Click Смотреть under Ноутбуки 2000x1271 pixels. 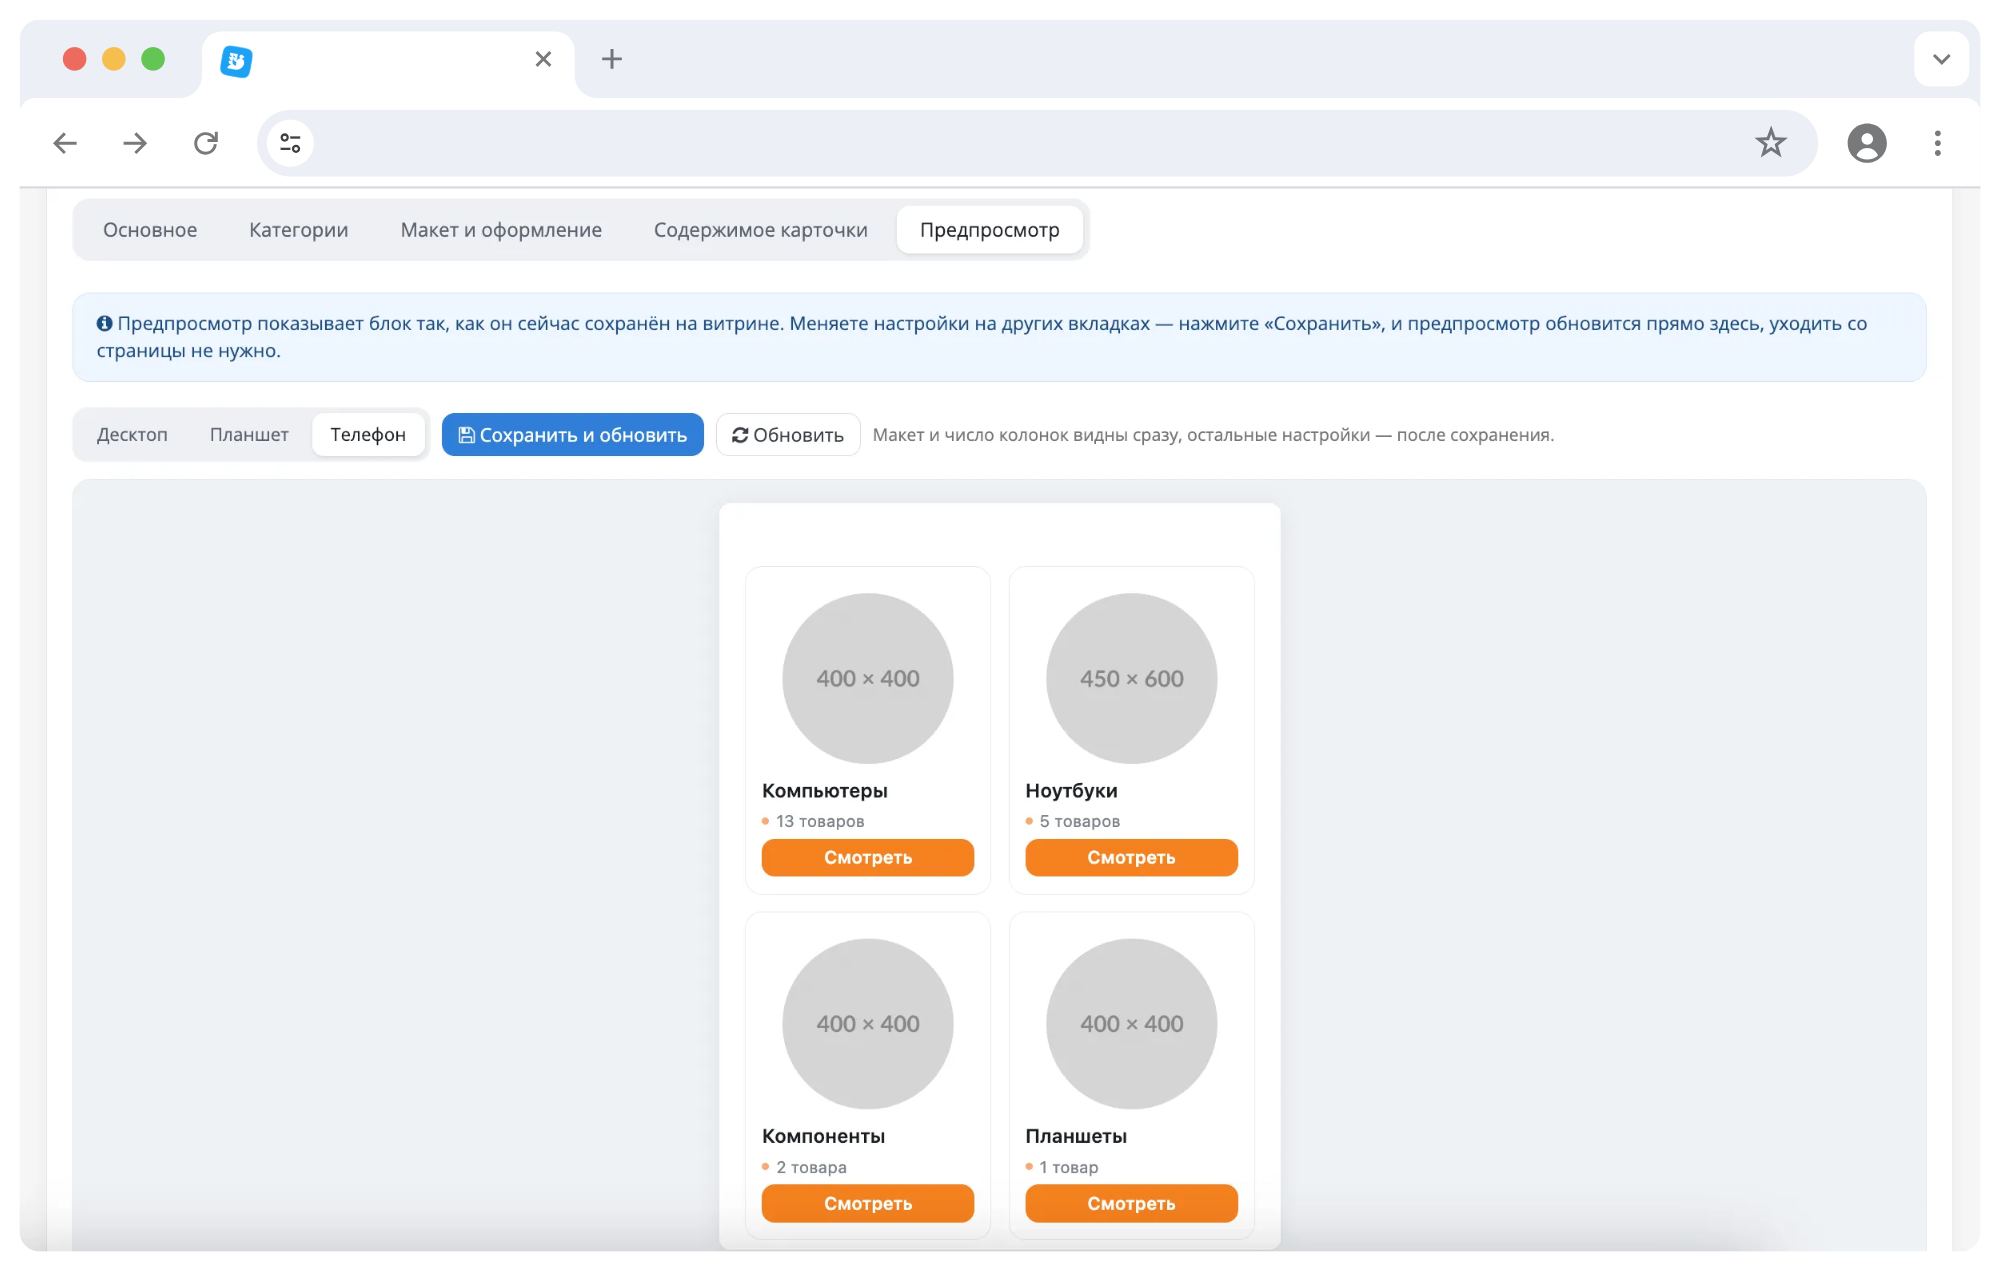(x=1131, y=858)
